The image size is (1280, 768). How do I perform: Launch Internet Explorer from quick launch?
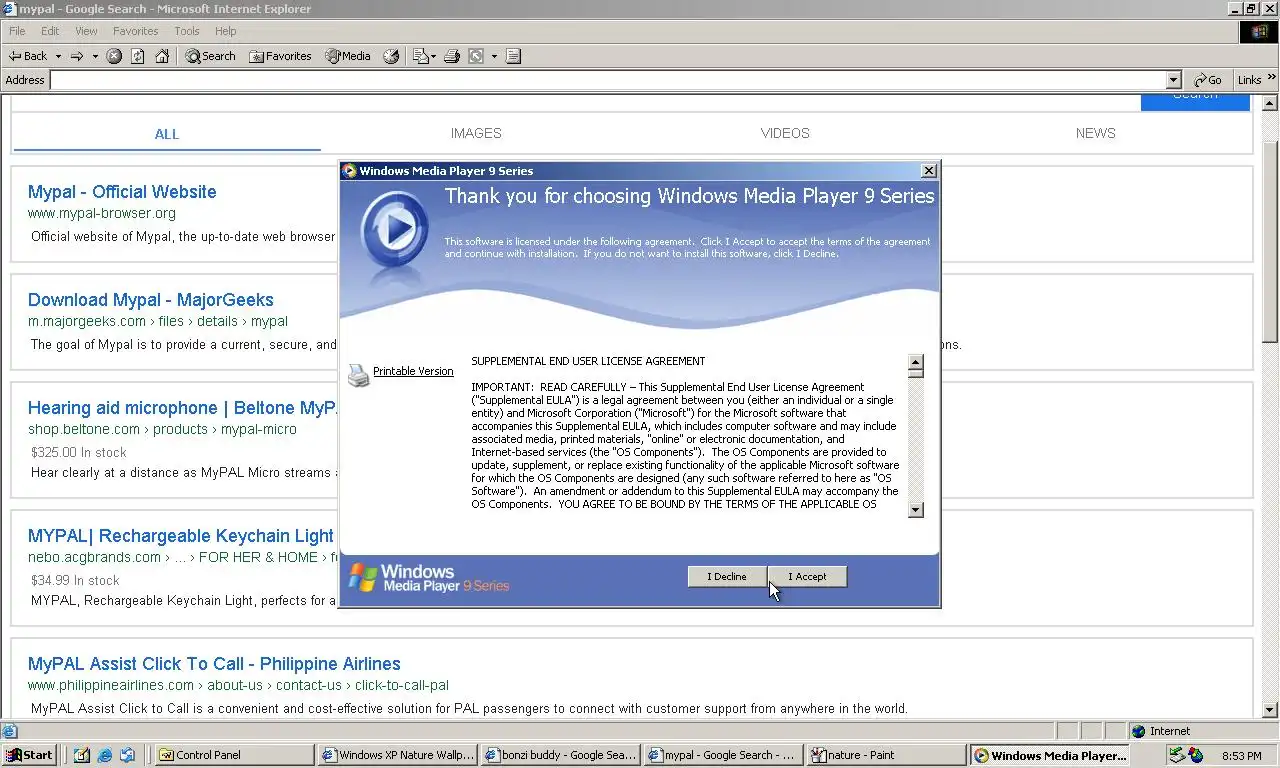pyautogui.click(x=105, y=755)
